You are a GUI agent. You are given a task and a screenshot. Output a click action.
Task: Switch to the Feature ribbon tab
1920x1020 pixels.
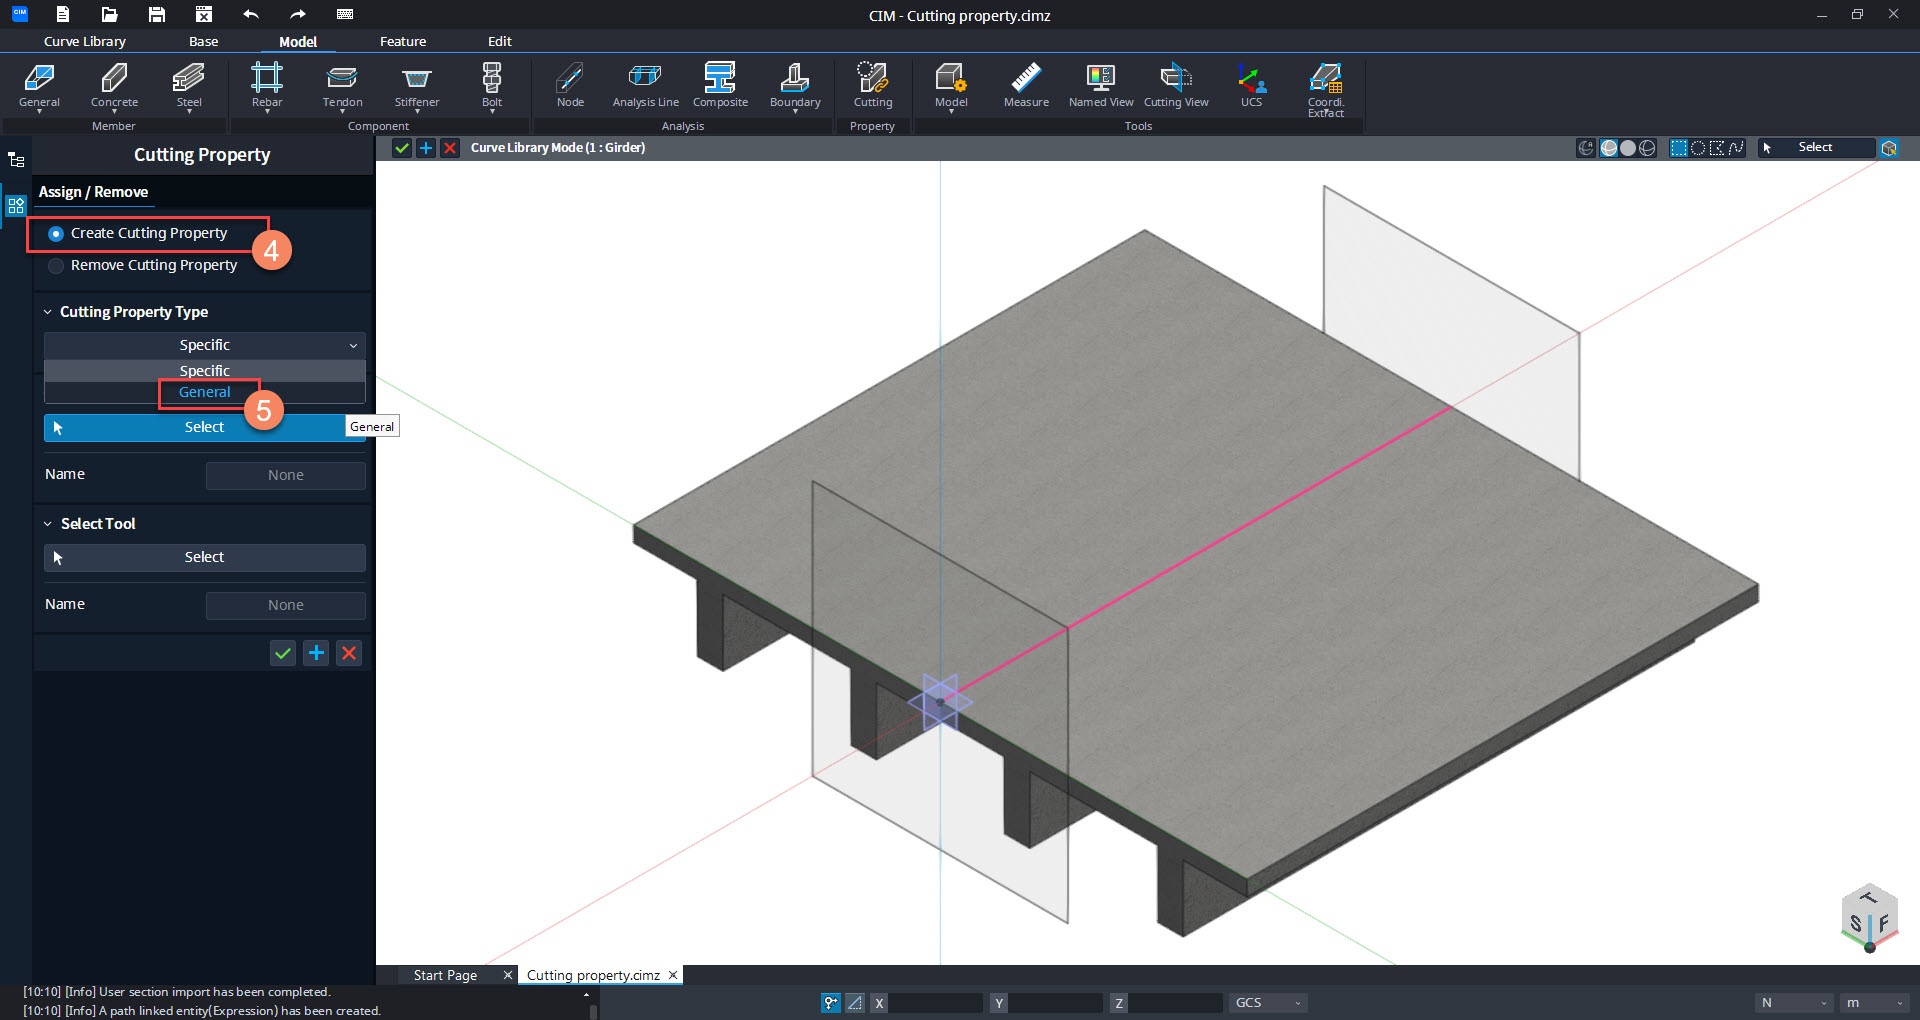click(403, 41)
